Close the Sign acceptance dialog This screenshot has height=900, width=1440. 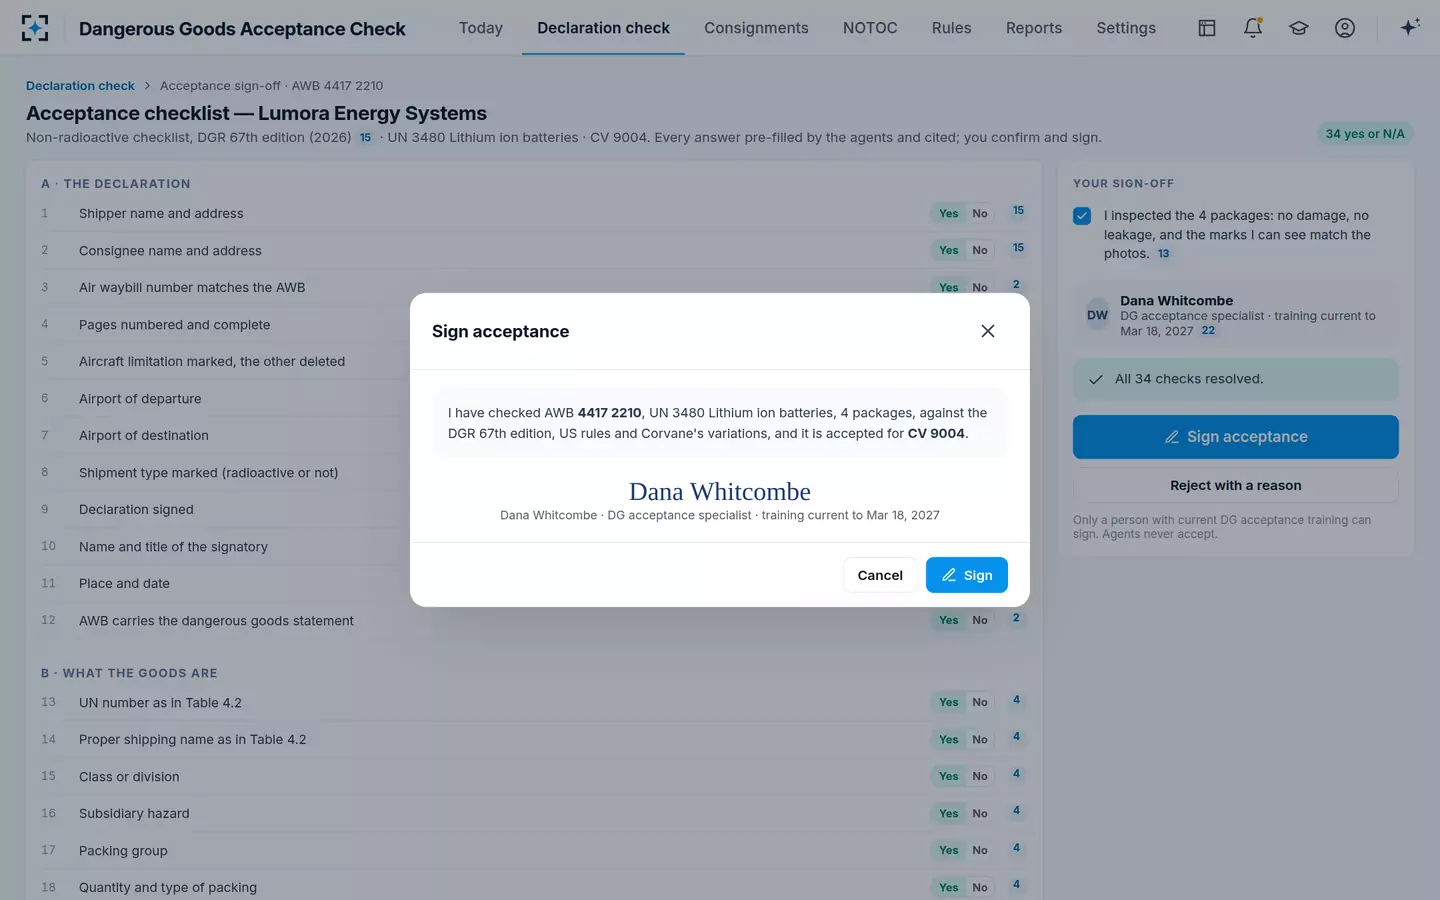pos(988,331)
